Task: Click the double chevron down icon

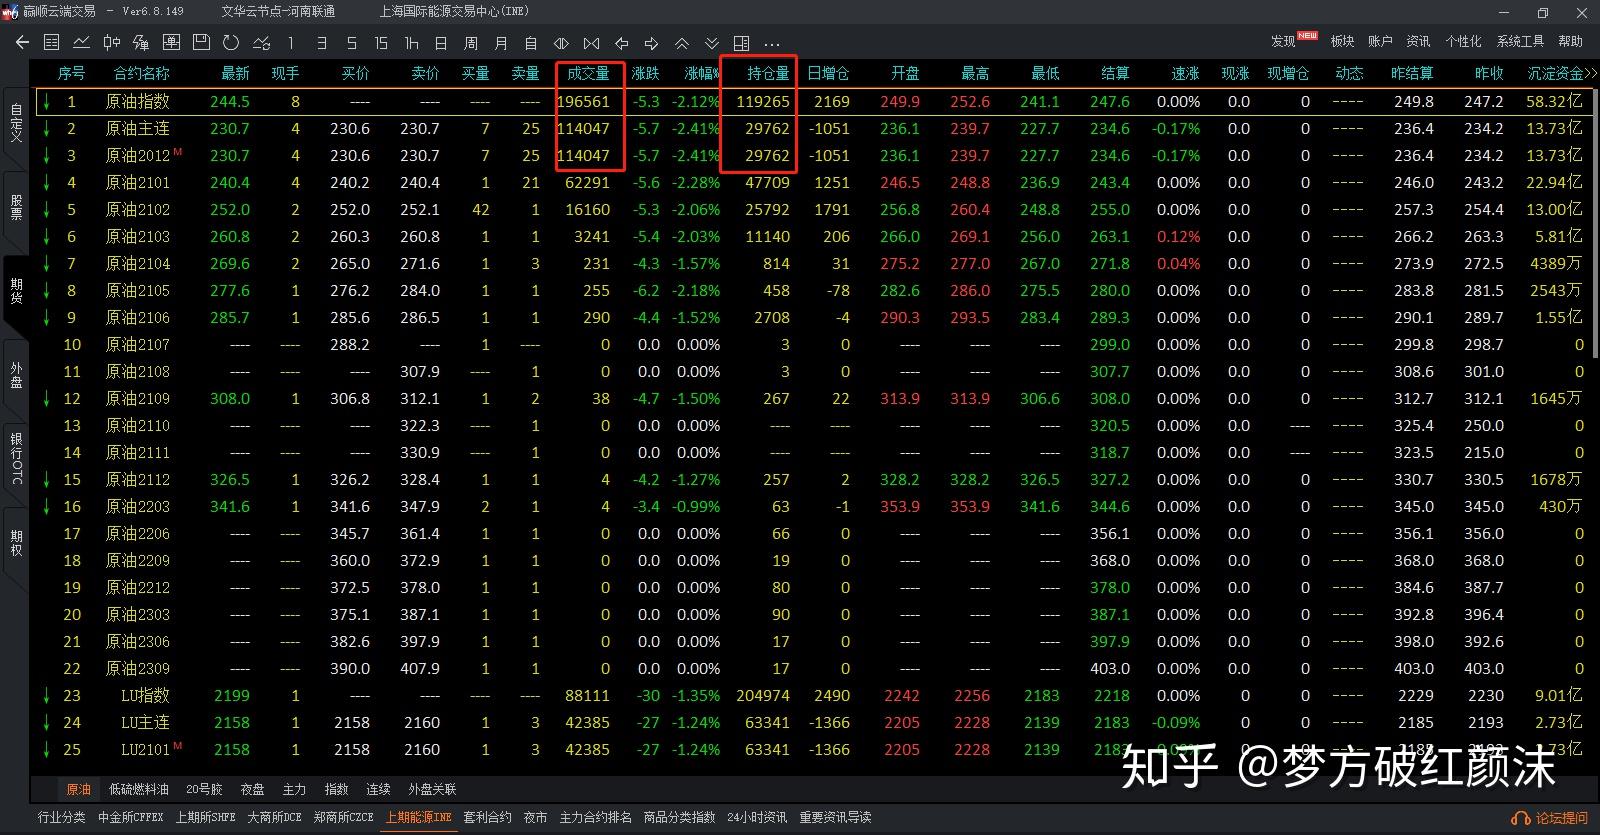Action: 711,43
